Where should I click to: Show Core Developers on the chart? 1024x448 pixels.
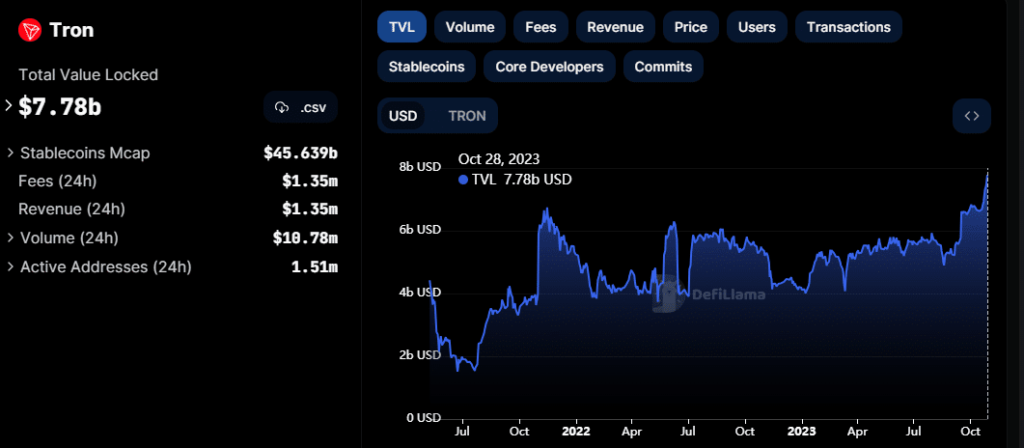[x=549, y=67]
